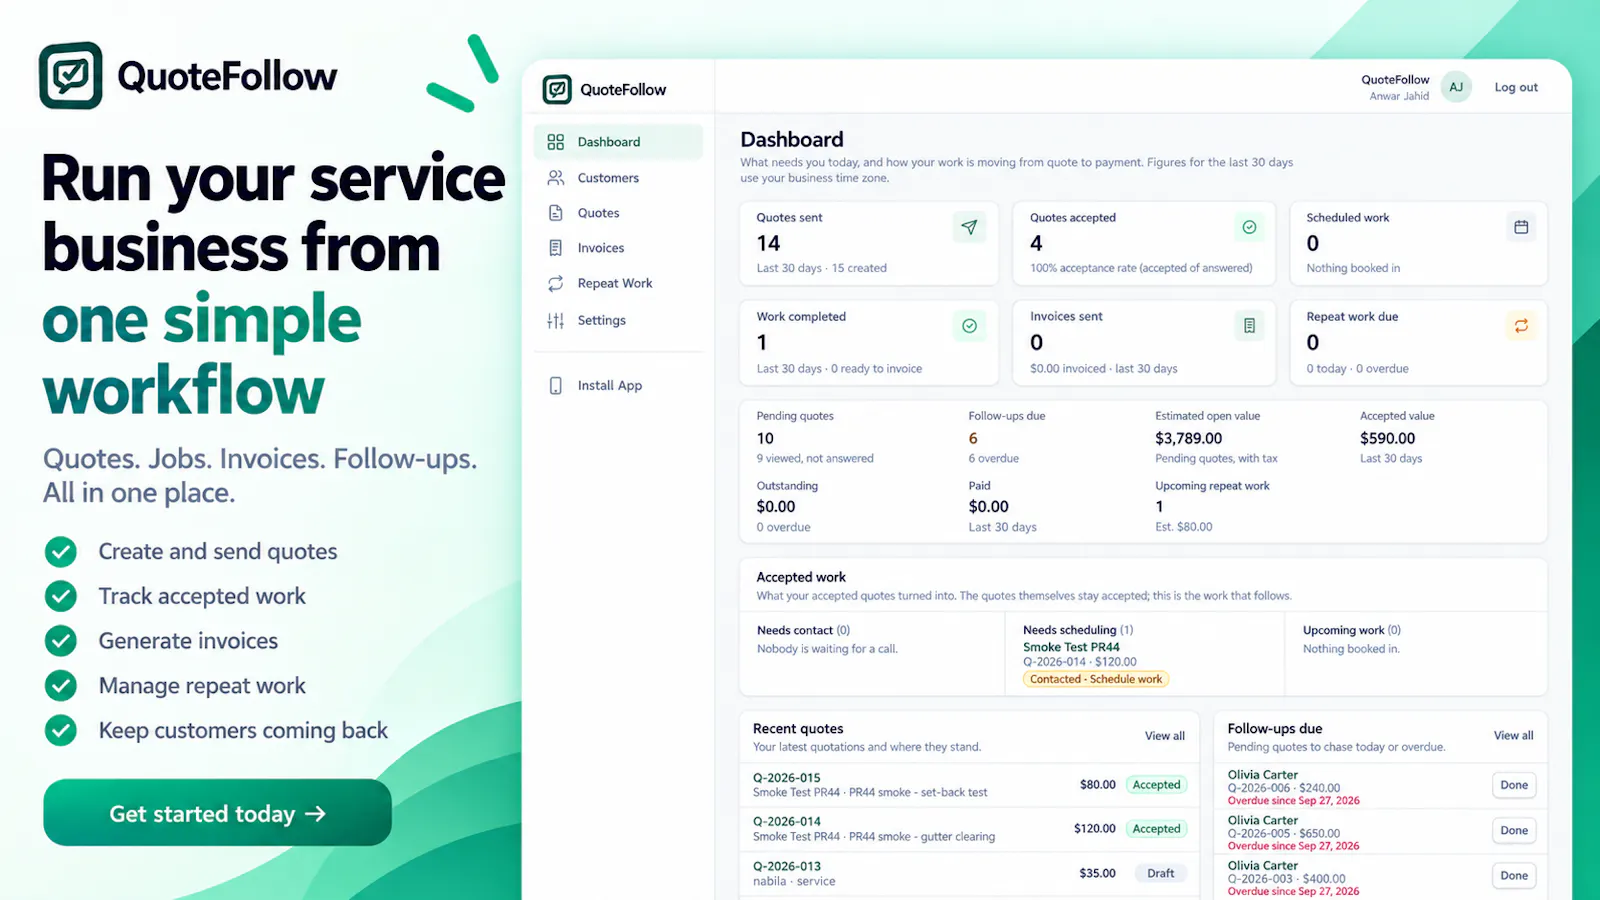1600x900 pixels.
Task: Click the Draft badge for Q-2026-013
Action: [1160, 873]
